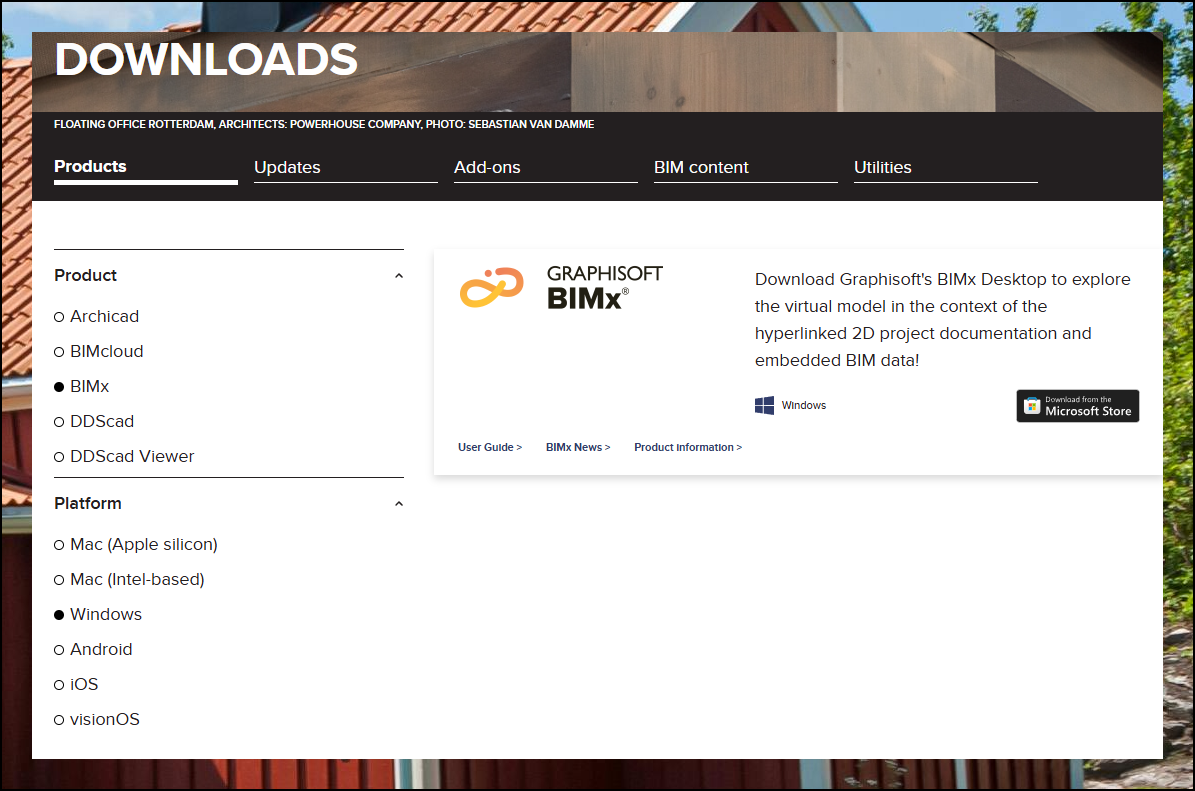
Task: Open the BIMx News link
Action: [x=578, y=447]
